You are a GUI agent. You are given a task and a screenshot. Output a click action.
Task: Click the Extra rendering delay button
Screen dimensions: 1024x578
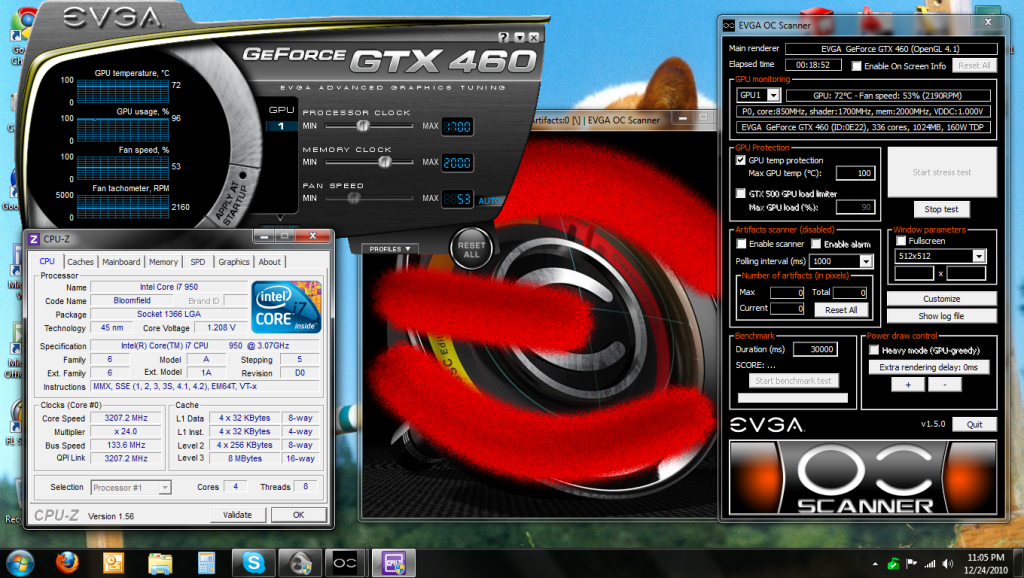pyautogui.click(x=928, y=367)
